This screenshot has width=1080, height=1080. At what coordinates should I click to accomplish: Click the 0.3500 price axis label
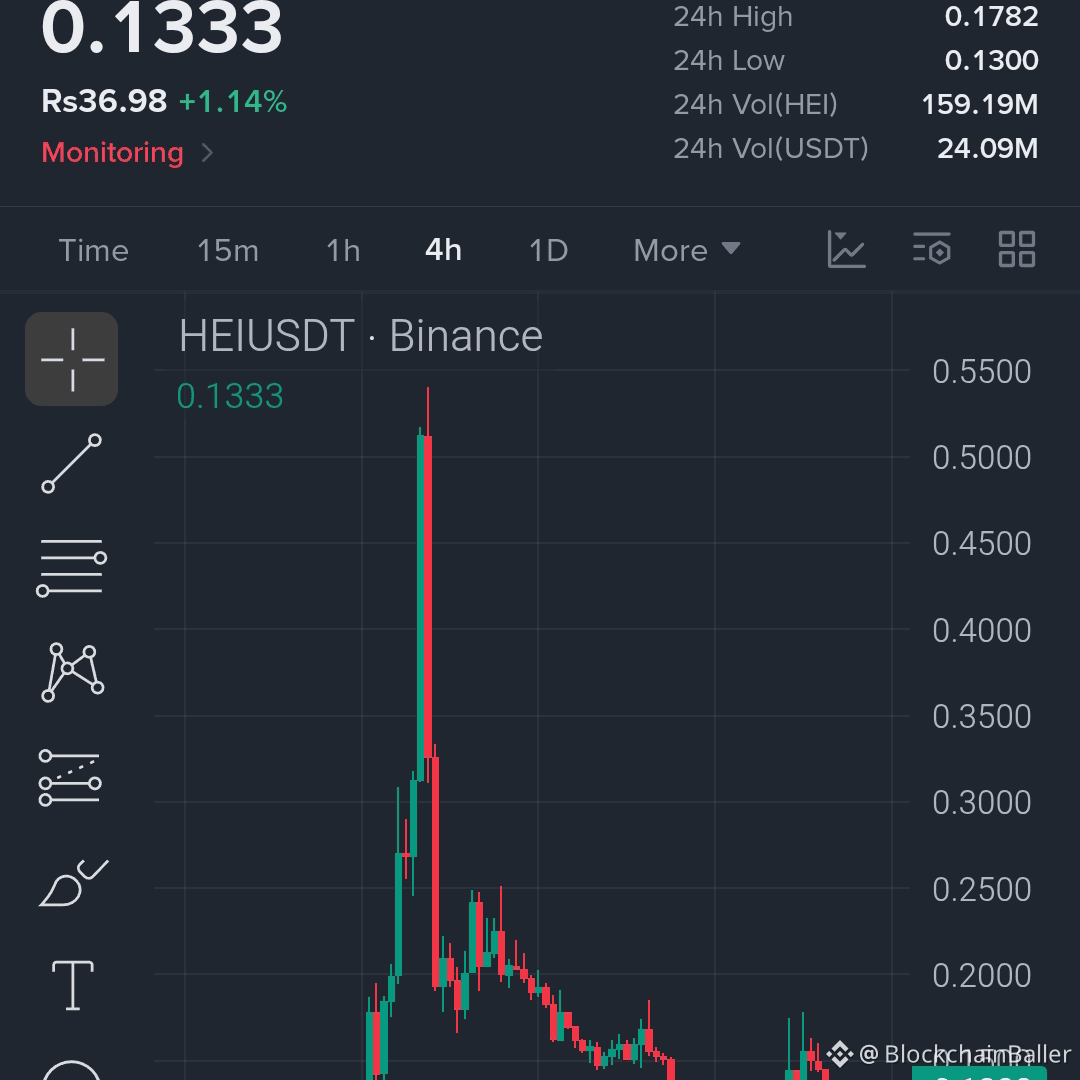tap(982, 717)
